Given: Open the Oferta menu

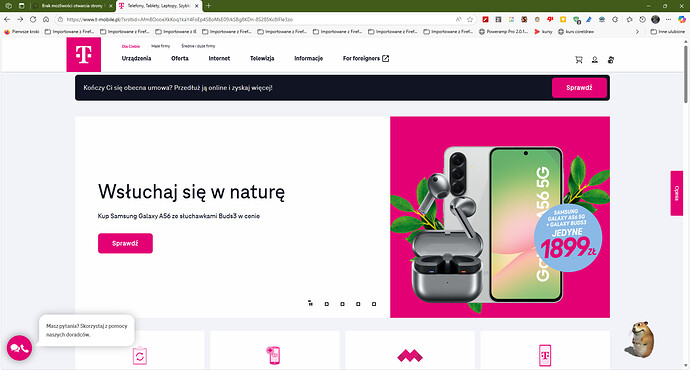Looking at the screenshot, I should click(x=180, y=58).
